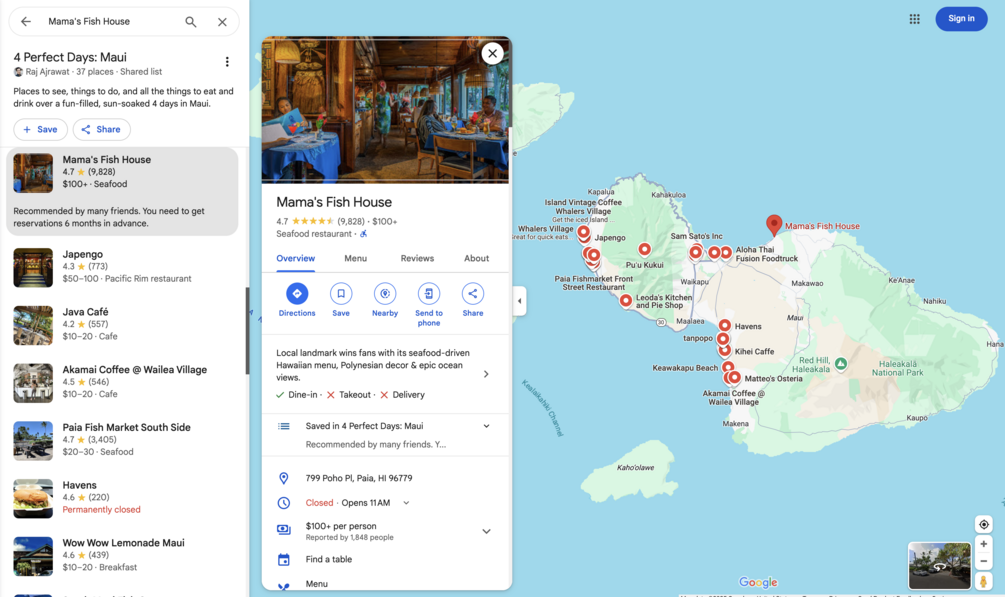Expand the place description chevron
This screenshot has height=597, width=1005.
click(486, 374)
